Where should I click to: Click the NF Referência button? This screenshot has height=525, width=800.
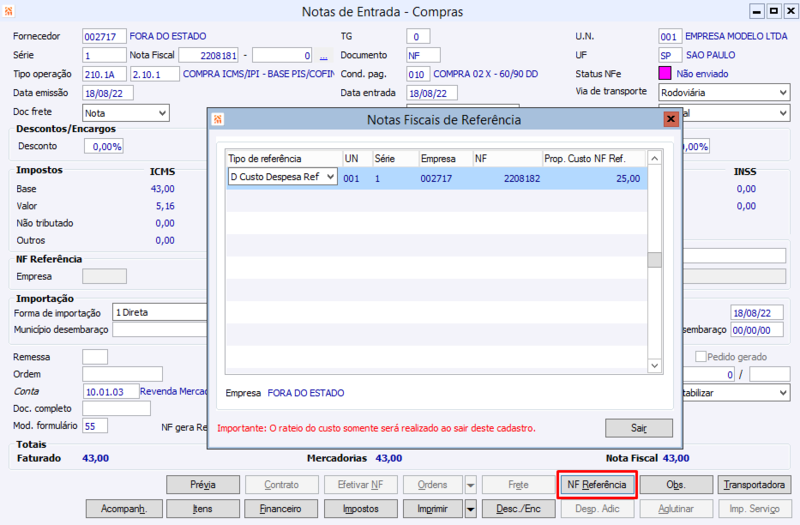pyautogui.click(x=596, y=485)
